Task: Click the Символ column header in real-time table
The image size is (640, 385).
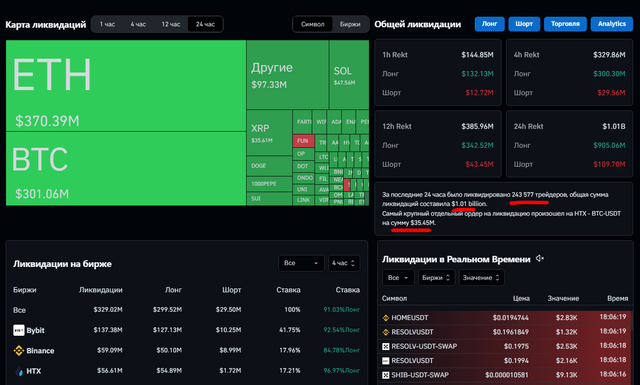Action: (394, 298)
